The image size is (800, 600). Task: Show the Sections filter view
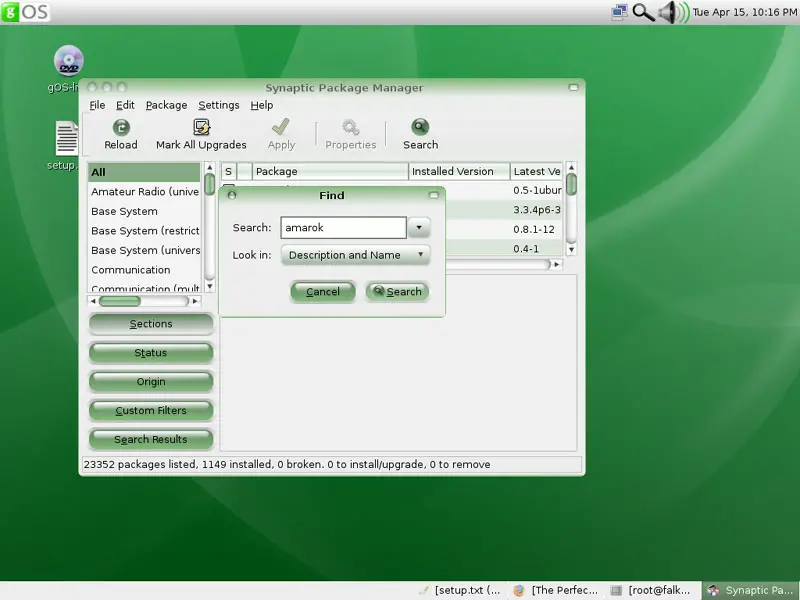pyautogui.click(x=151, y=324)
